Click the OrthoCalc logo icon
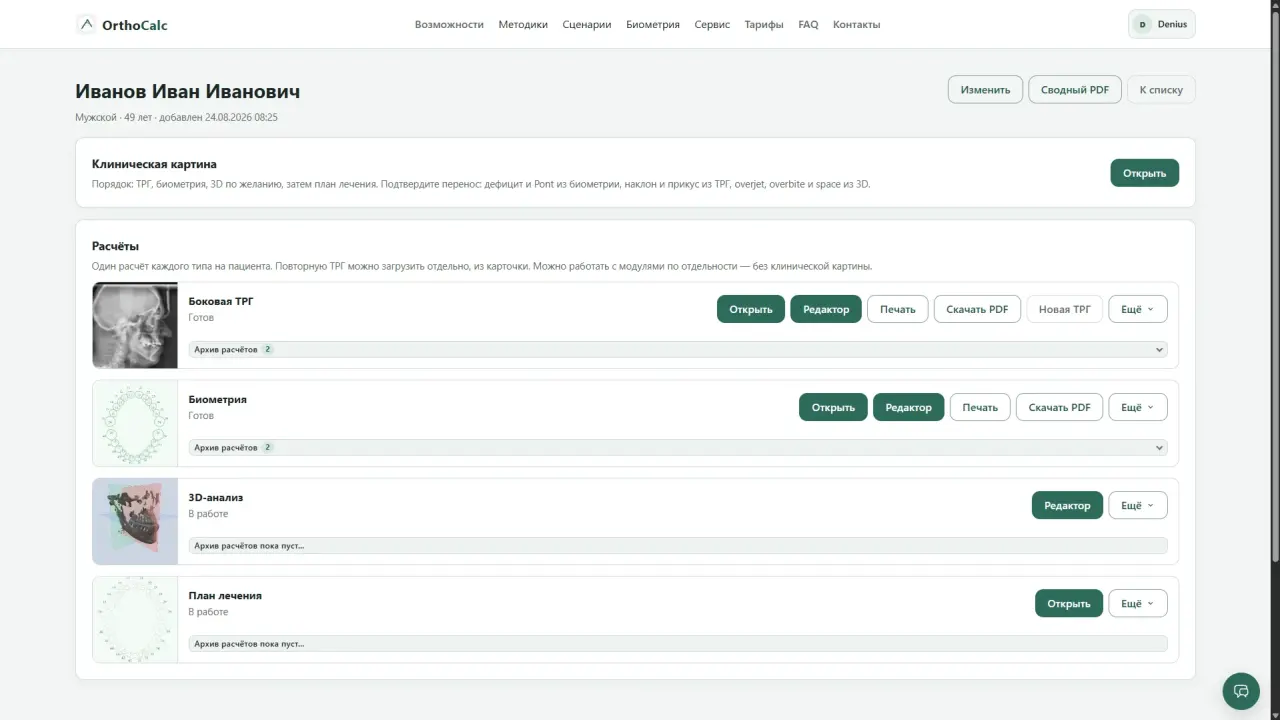 pos(87,24)
